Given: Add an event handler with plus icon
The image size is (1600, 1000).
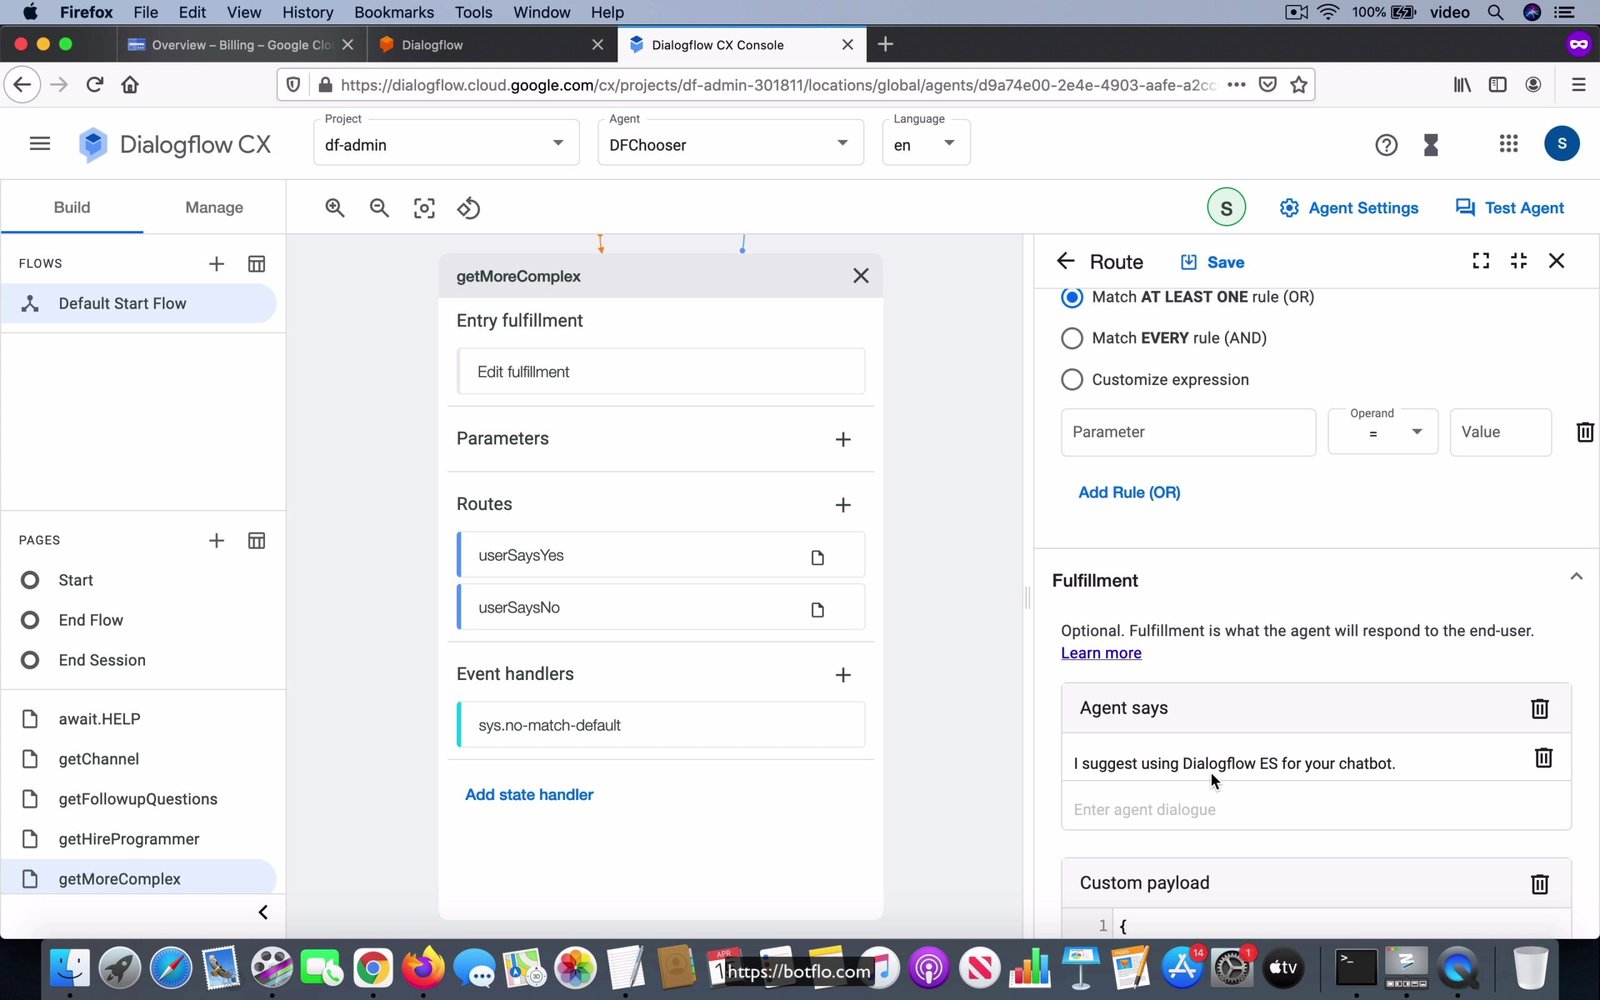Looking at the screenshot, I should coord(843,675).
